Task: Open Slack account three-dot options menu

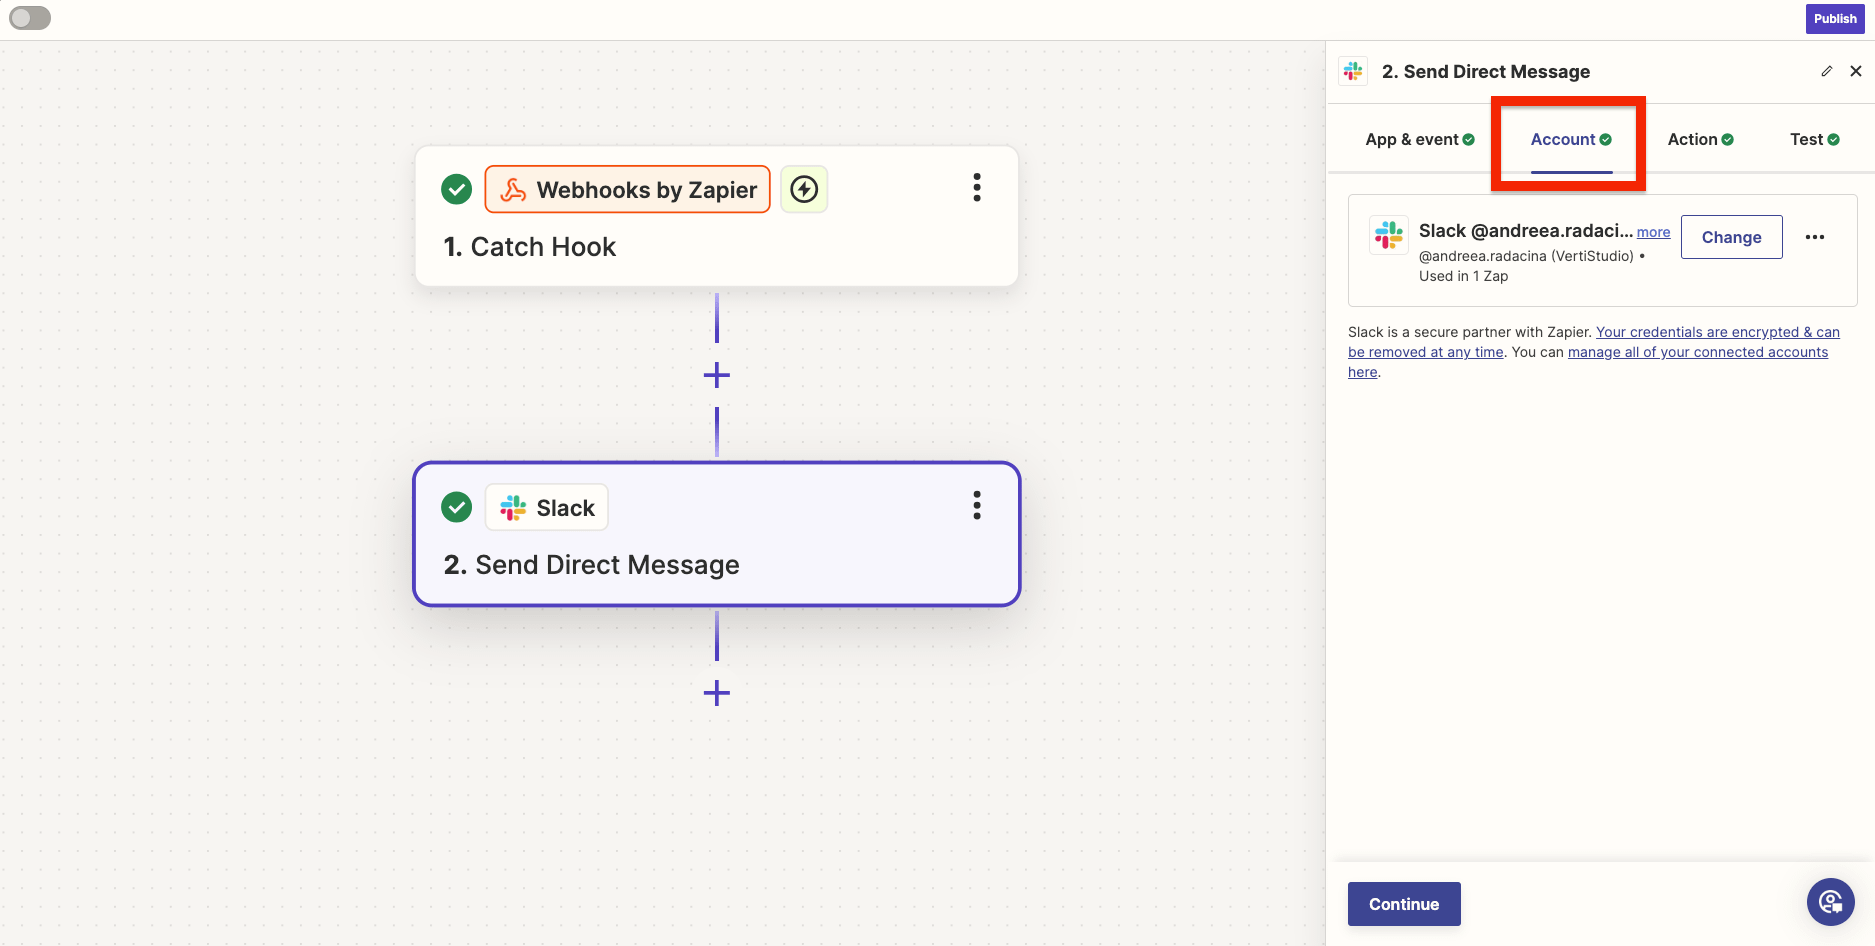Action: click(1814, 237)
